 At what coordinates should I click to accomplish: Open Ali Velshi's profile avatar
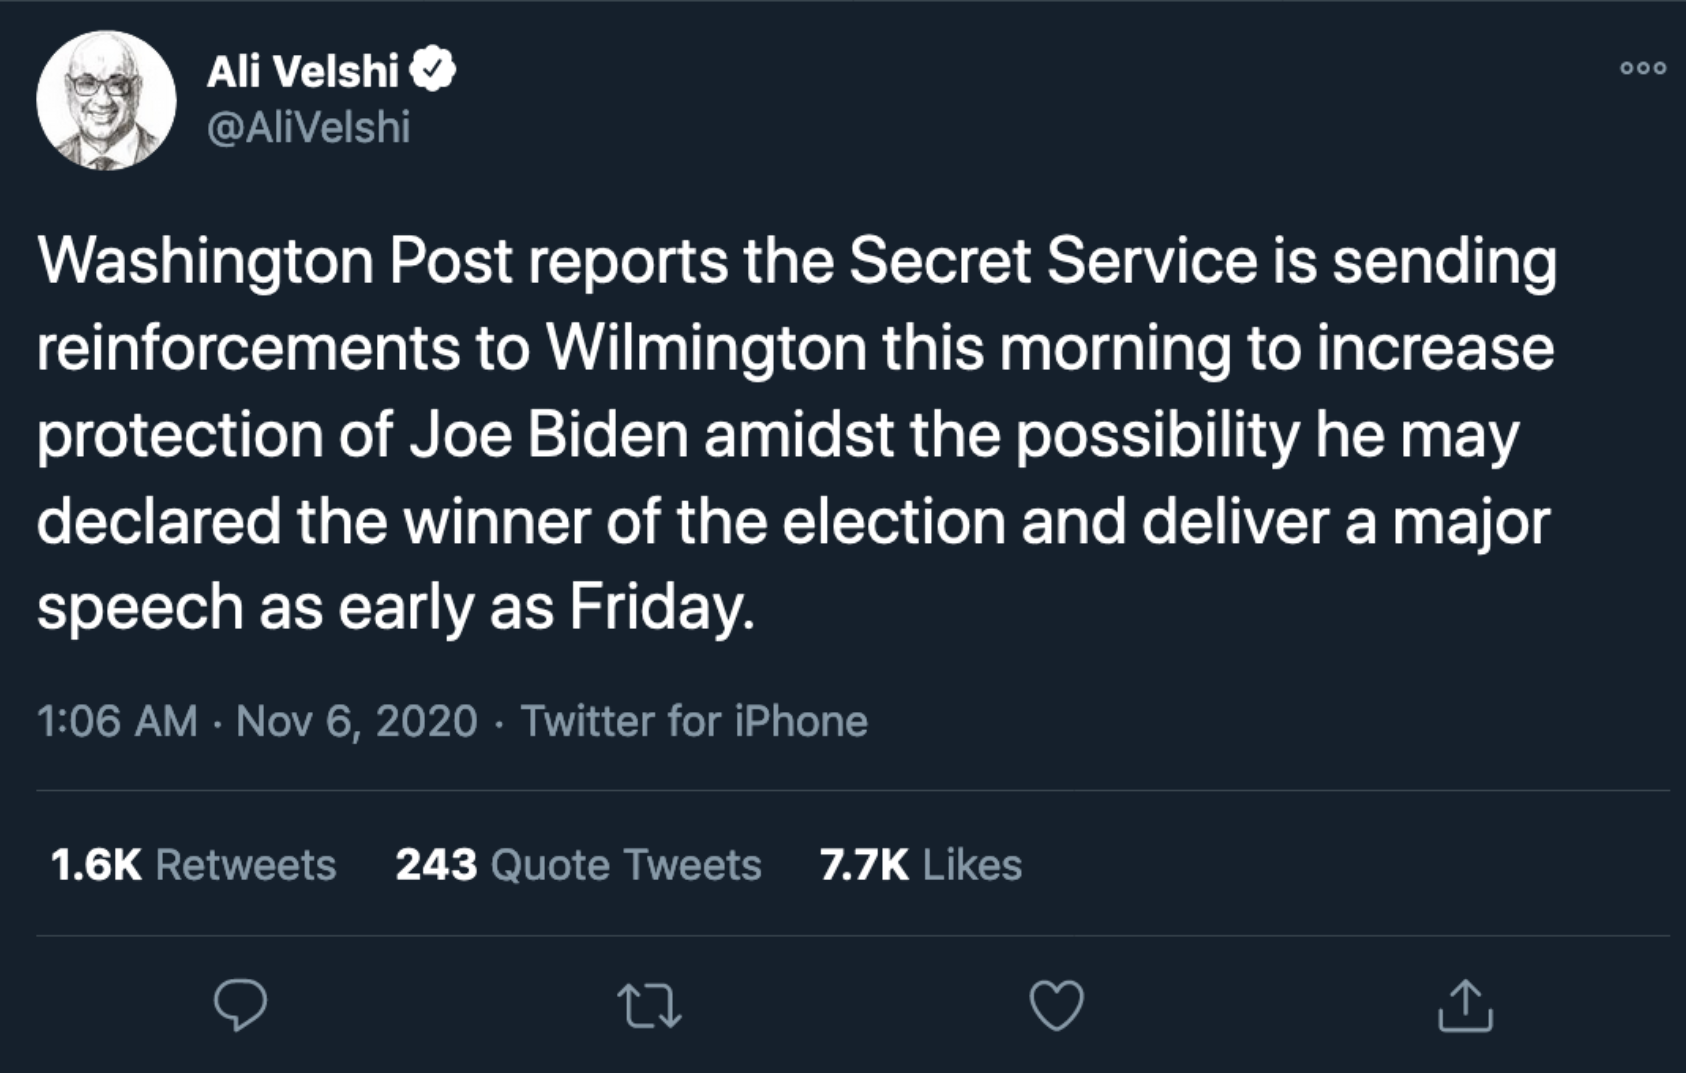pos(106,100)
